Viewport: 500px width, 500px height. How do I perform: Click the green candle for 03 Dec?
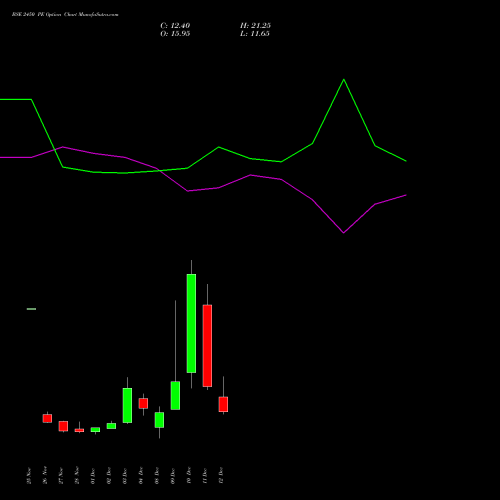point(127,405)
